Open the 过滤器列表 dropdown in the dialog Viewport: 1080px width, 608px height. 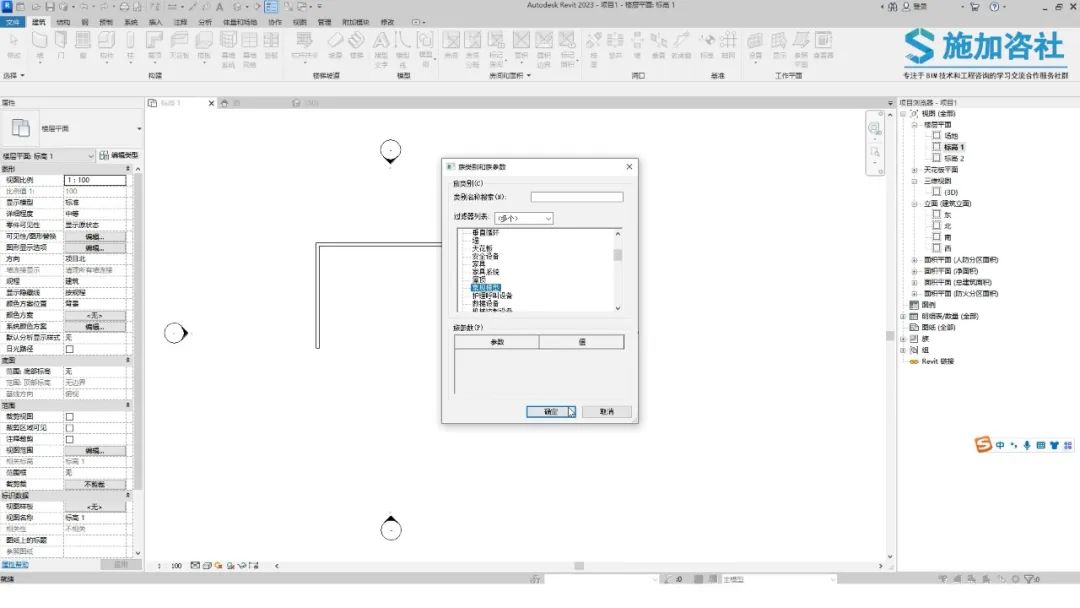(523, 218)
